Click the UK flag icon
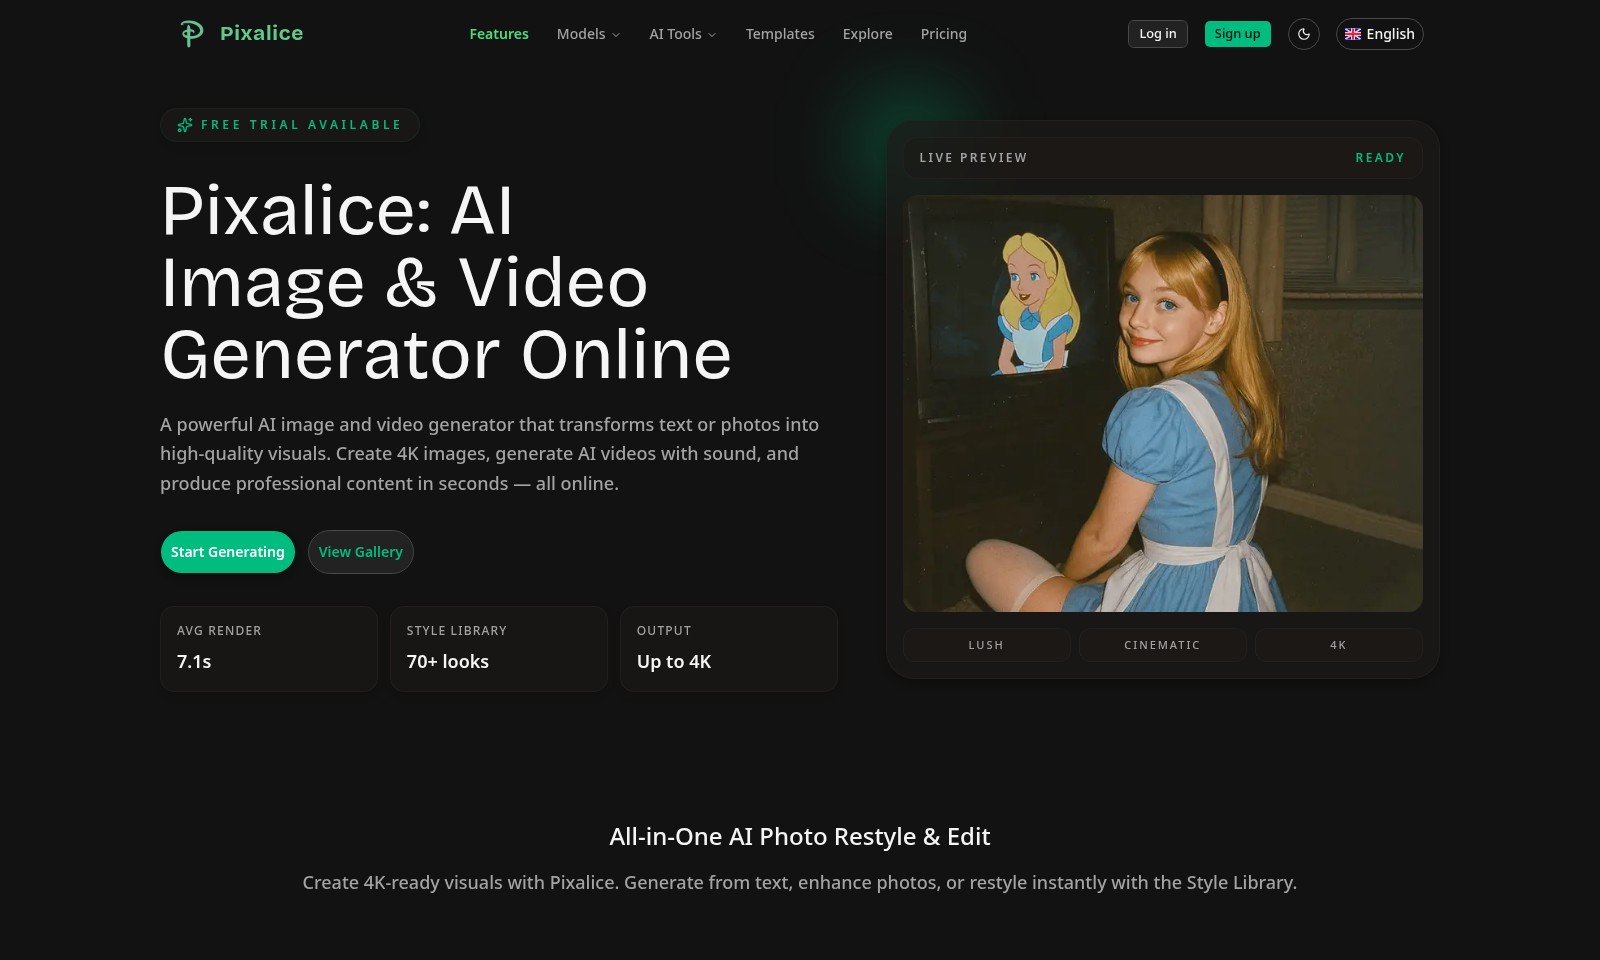This screenshot has height=960, width=1600. click(x=1353, y=34)
